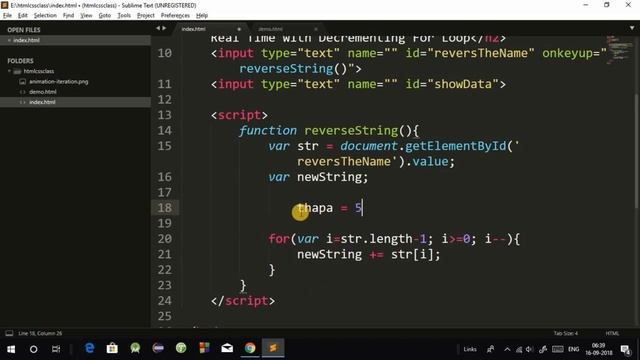Open the Action Center notifications
Screen dimensions: 640x360
point(625,349)
